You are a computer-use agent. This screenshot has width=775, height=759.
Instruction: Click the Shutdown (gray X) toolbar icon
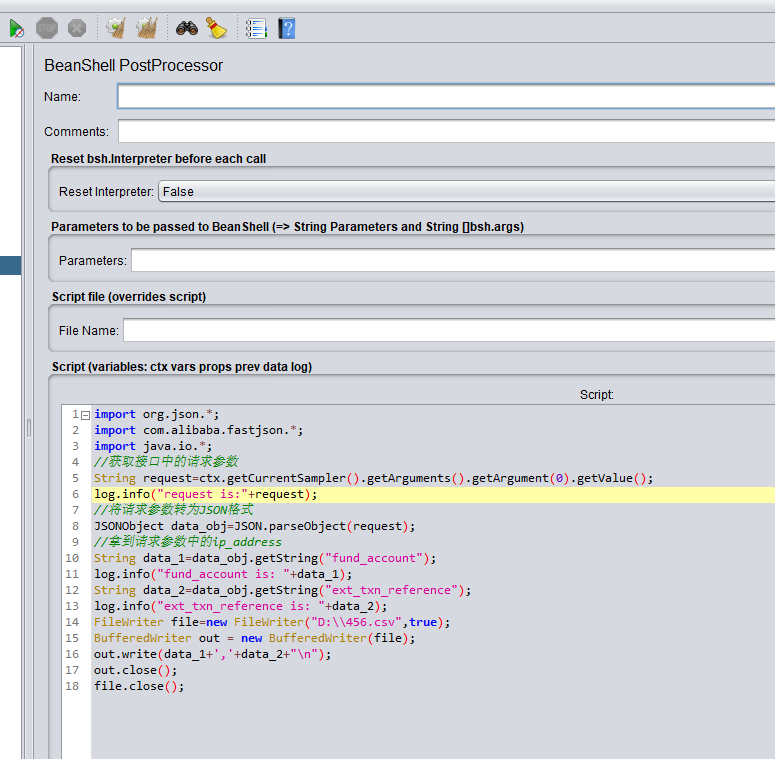point(77,29)
